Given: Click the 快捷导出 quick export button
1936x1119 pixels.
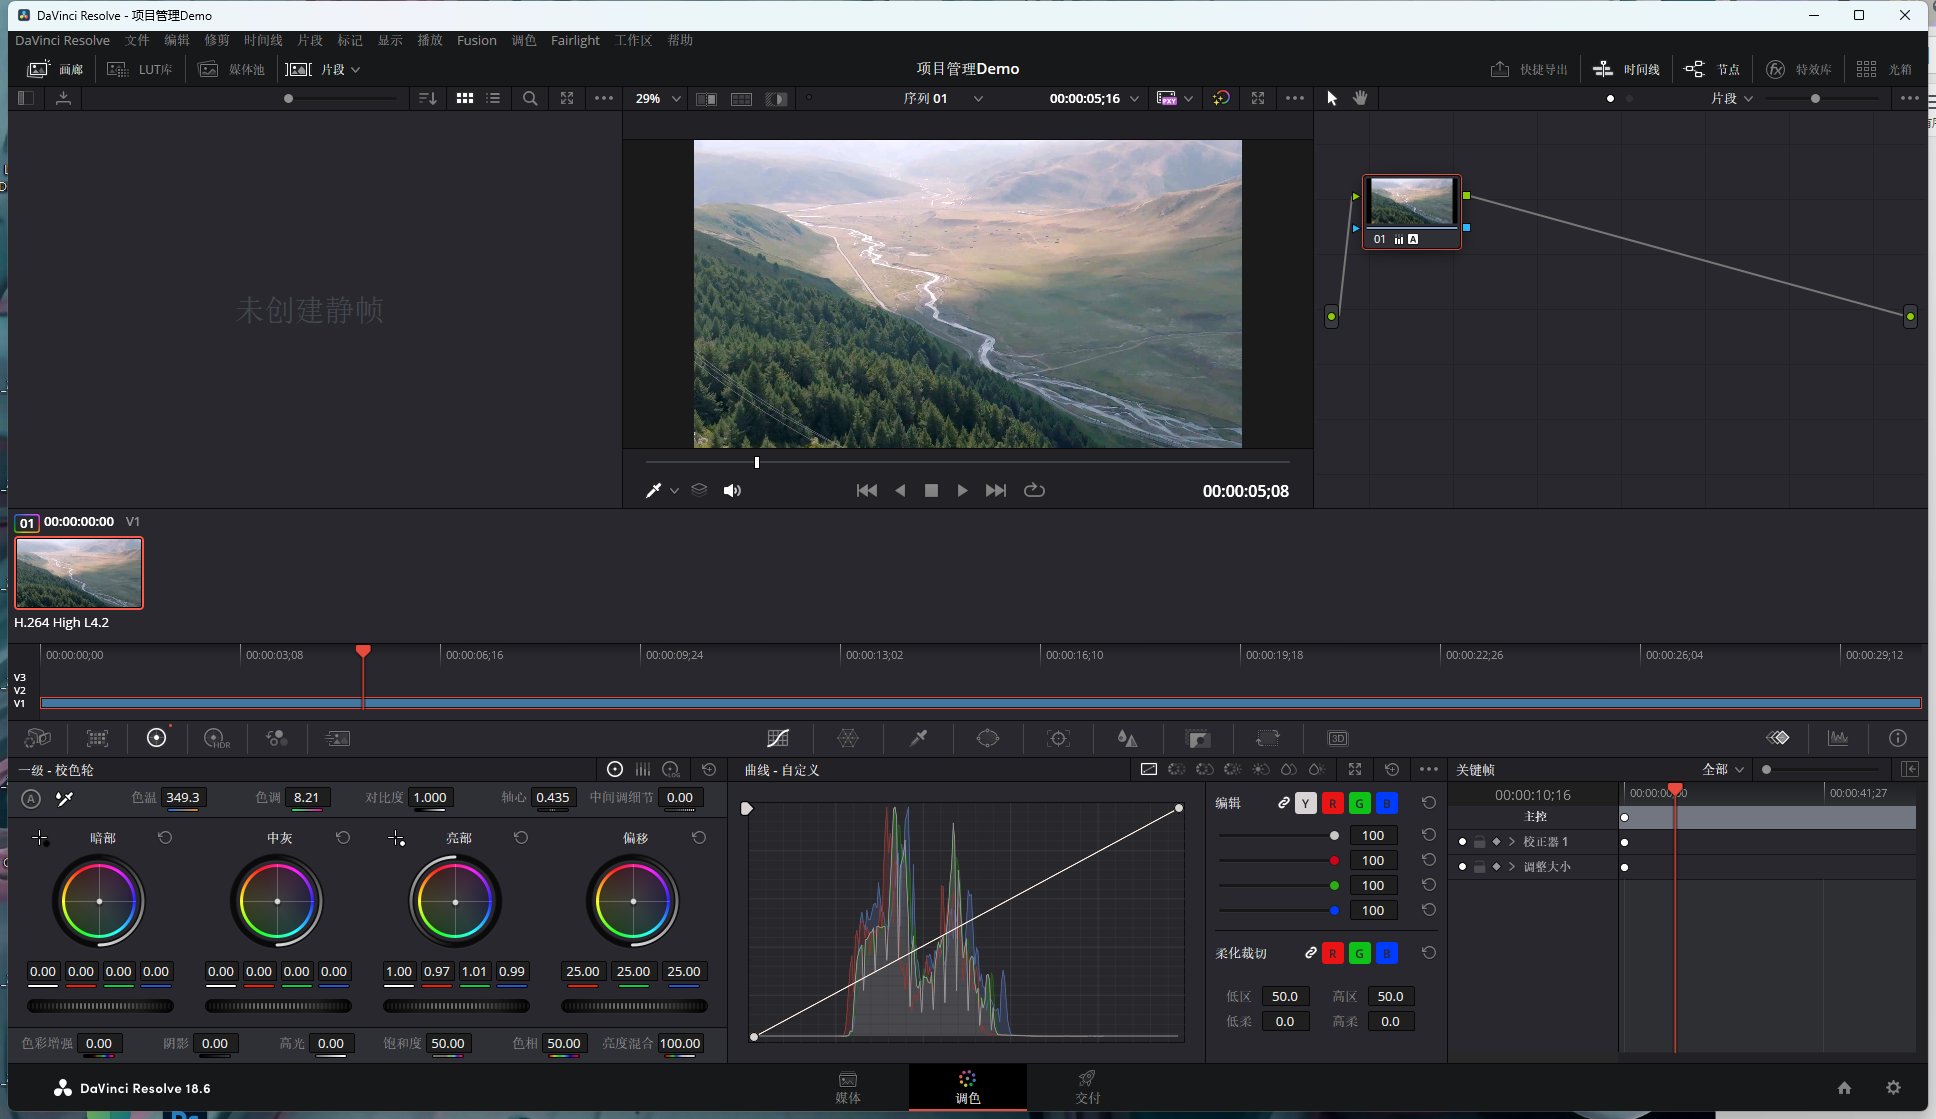Looking at the screenshot, I should click(x=1529, y=69).
